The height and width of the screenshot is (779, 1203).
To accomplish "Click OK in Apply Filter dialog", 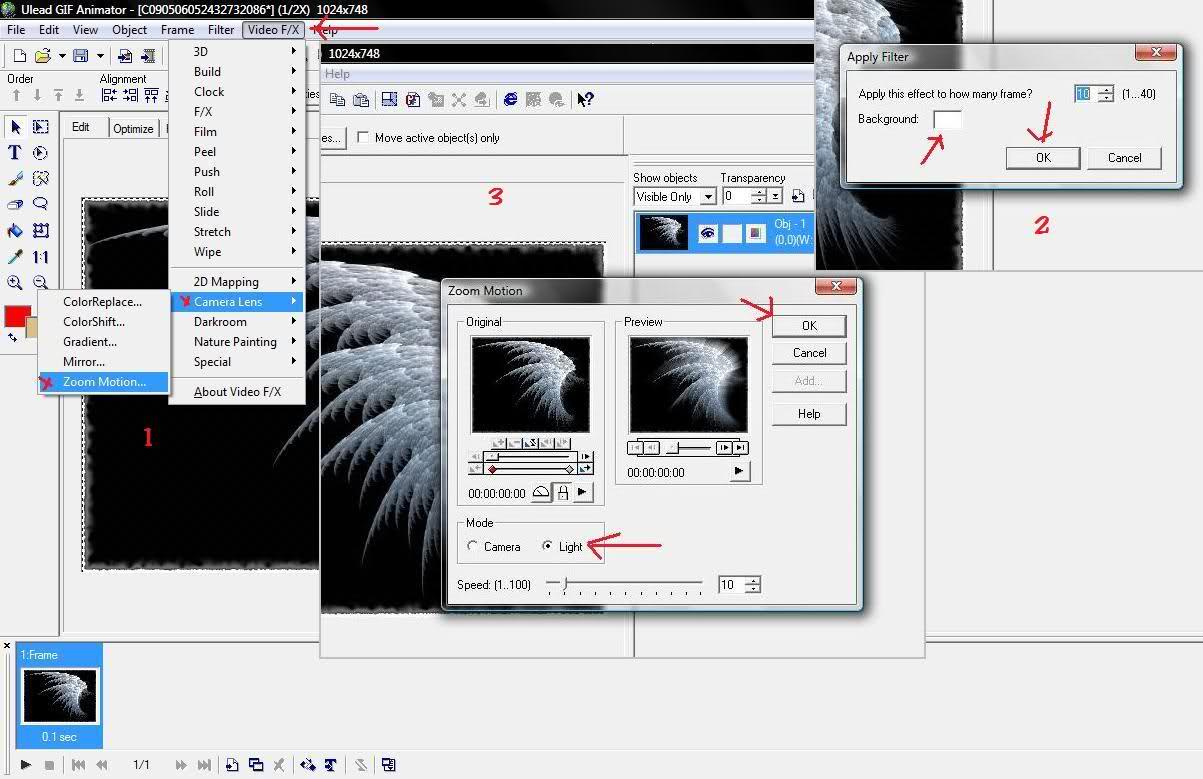I will (x=1043, y=157).
